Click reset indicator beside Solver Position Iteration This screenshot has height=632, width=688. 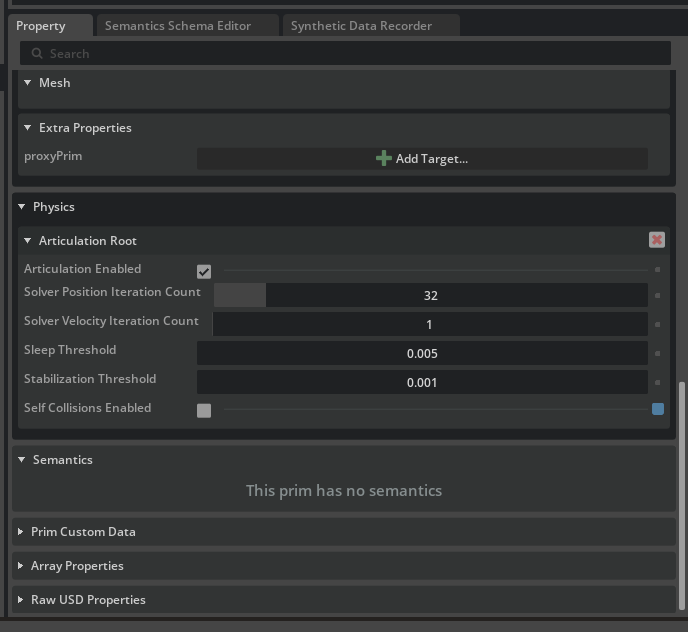pos(657,296)
